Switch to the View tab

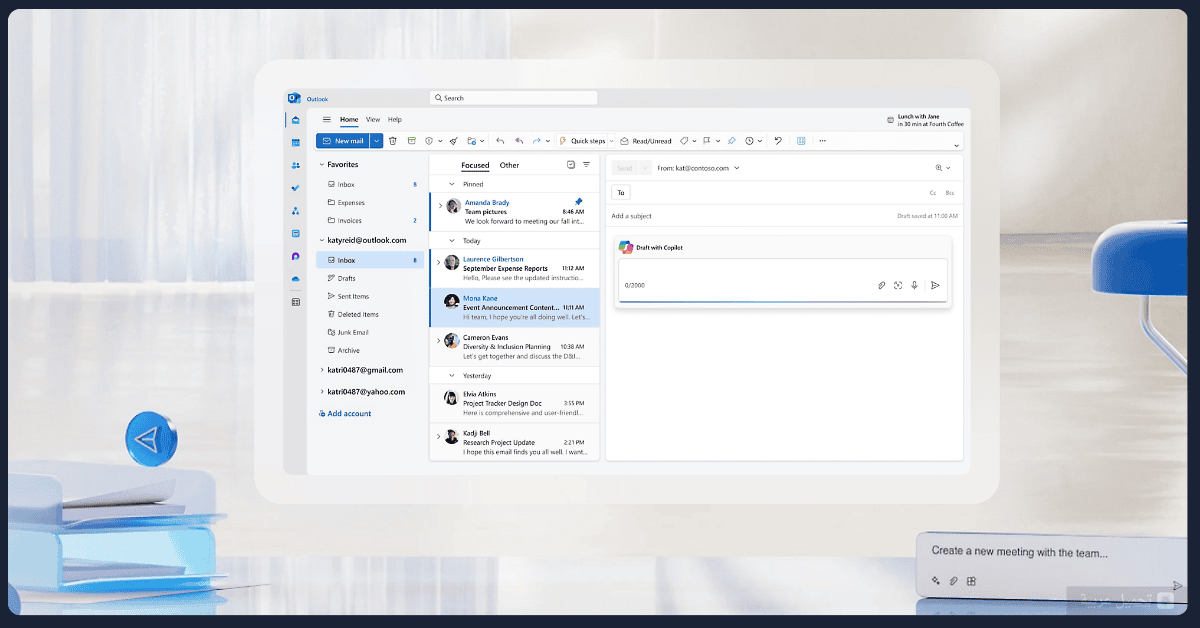[x=373, y=120]
